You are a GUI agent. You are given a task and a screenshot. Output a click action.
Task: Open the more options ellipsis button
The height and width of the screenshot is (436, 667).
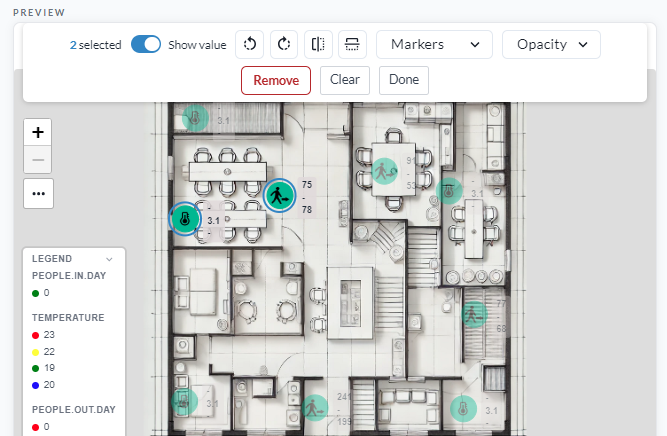point(38,194)
